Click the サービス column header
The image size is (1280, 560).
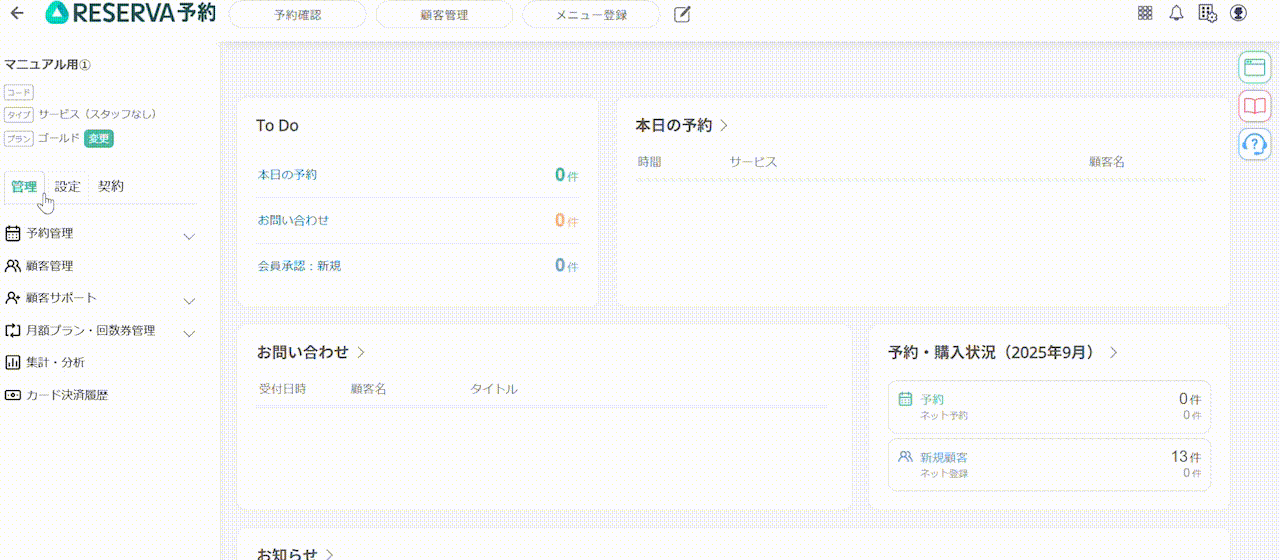tap(753, 161)
